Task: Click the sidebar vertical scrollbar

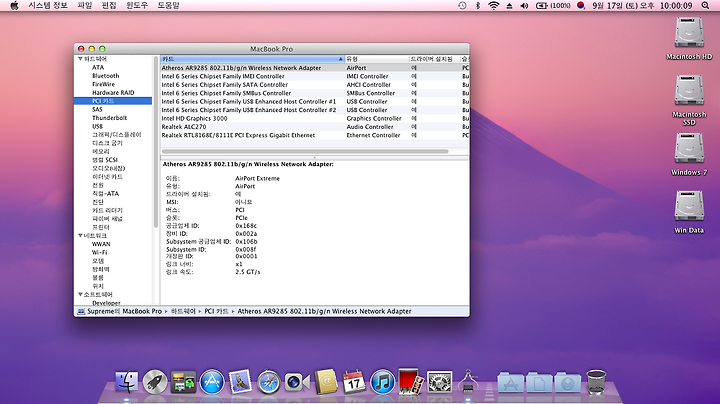Action: pyautogui.click(x=156, y=142)
